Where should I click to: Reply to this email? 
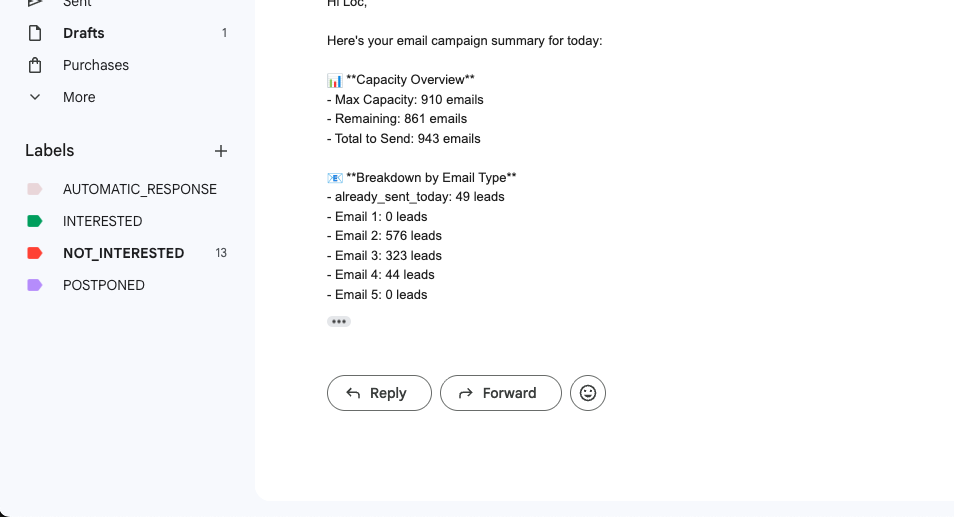(379, 393)
